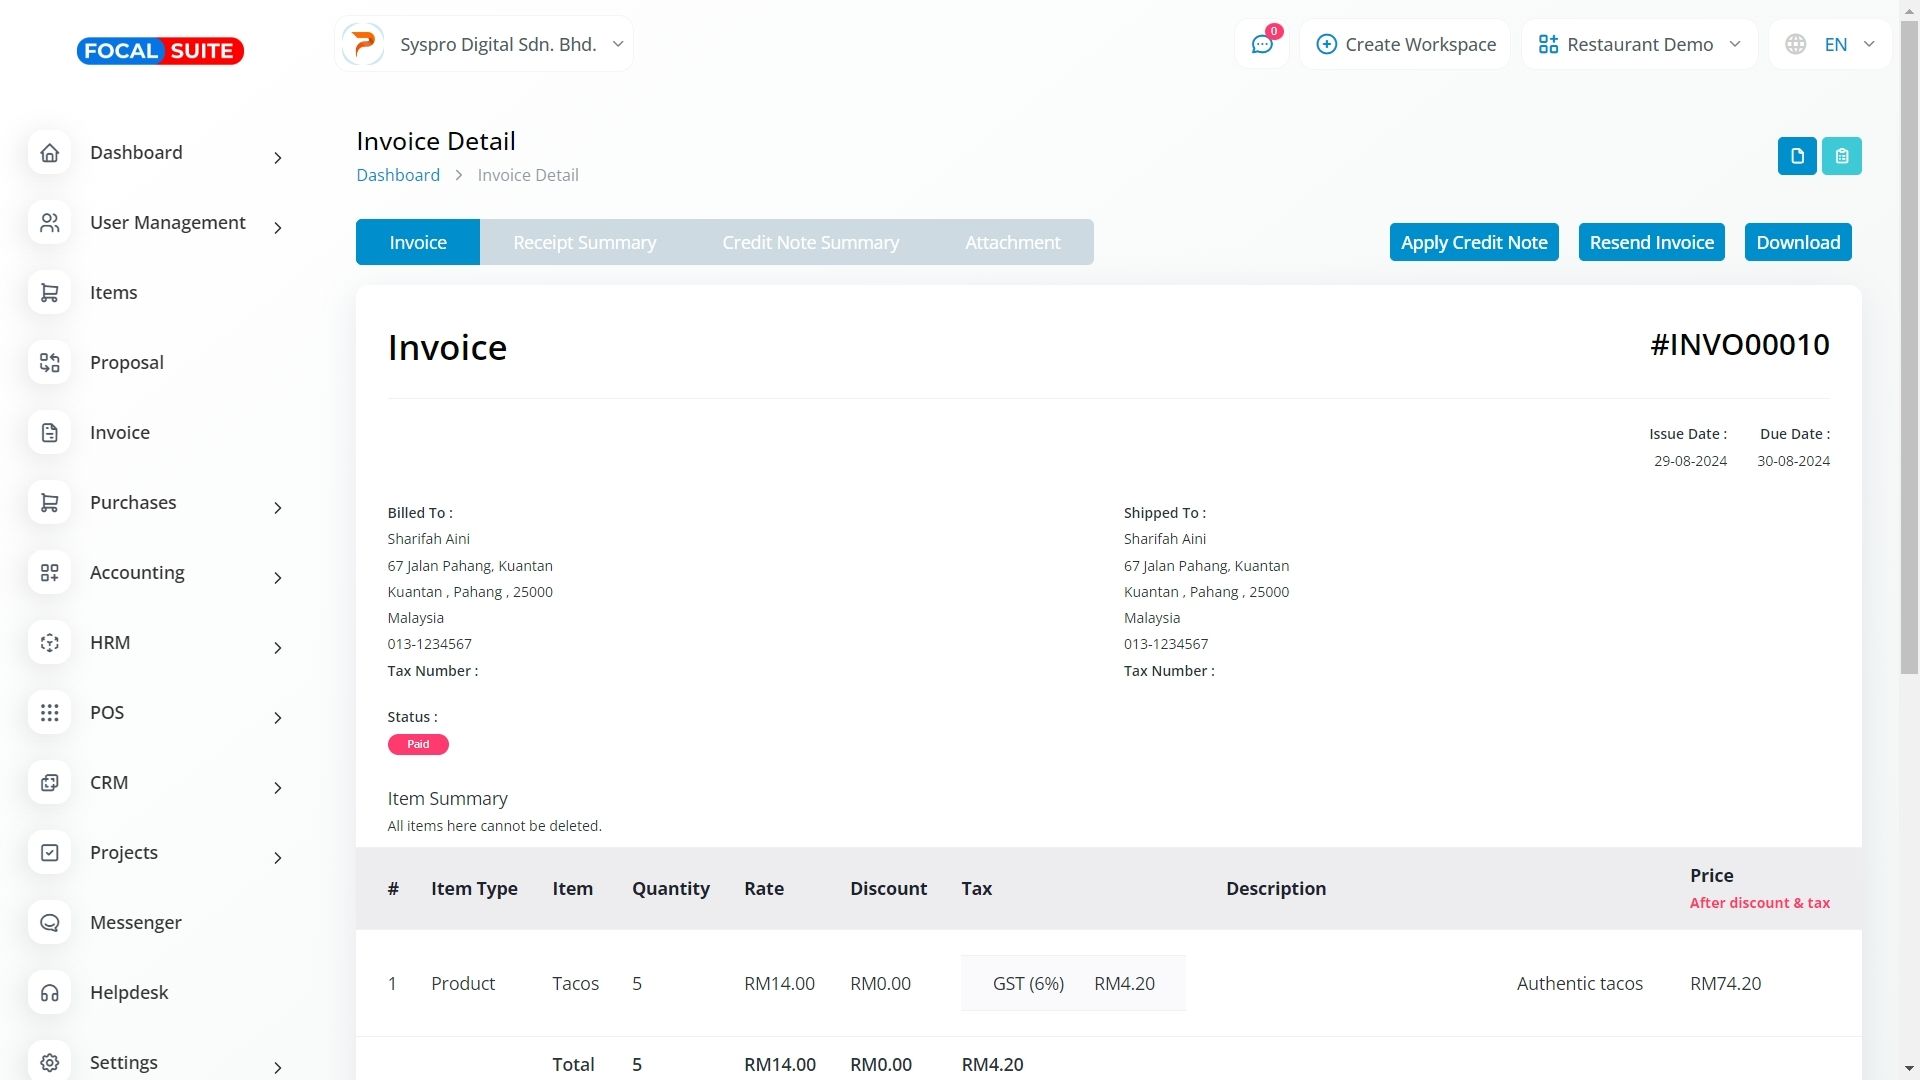This screenshot has height=1080, width=1920.
Task: Open Items from the sidebar cart icon
Action: point(49,293)
